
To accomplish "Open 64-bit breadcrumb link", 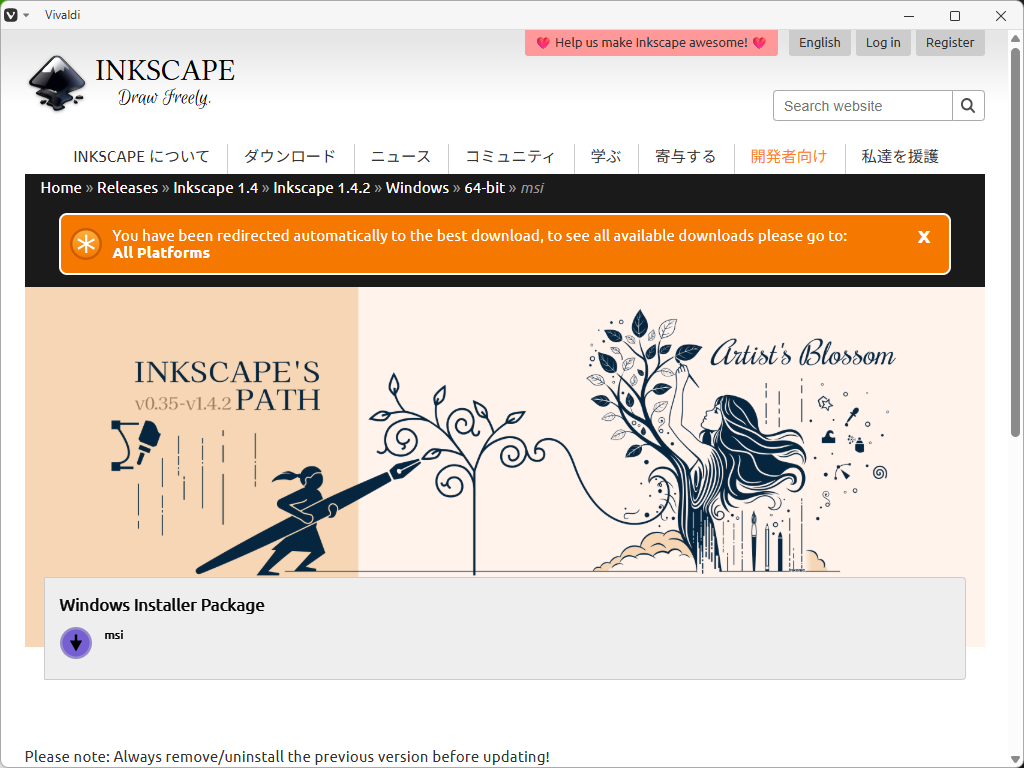I will 485,188.
